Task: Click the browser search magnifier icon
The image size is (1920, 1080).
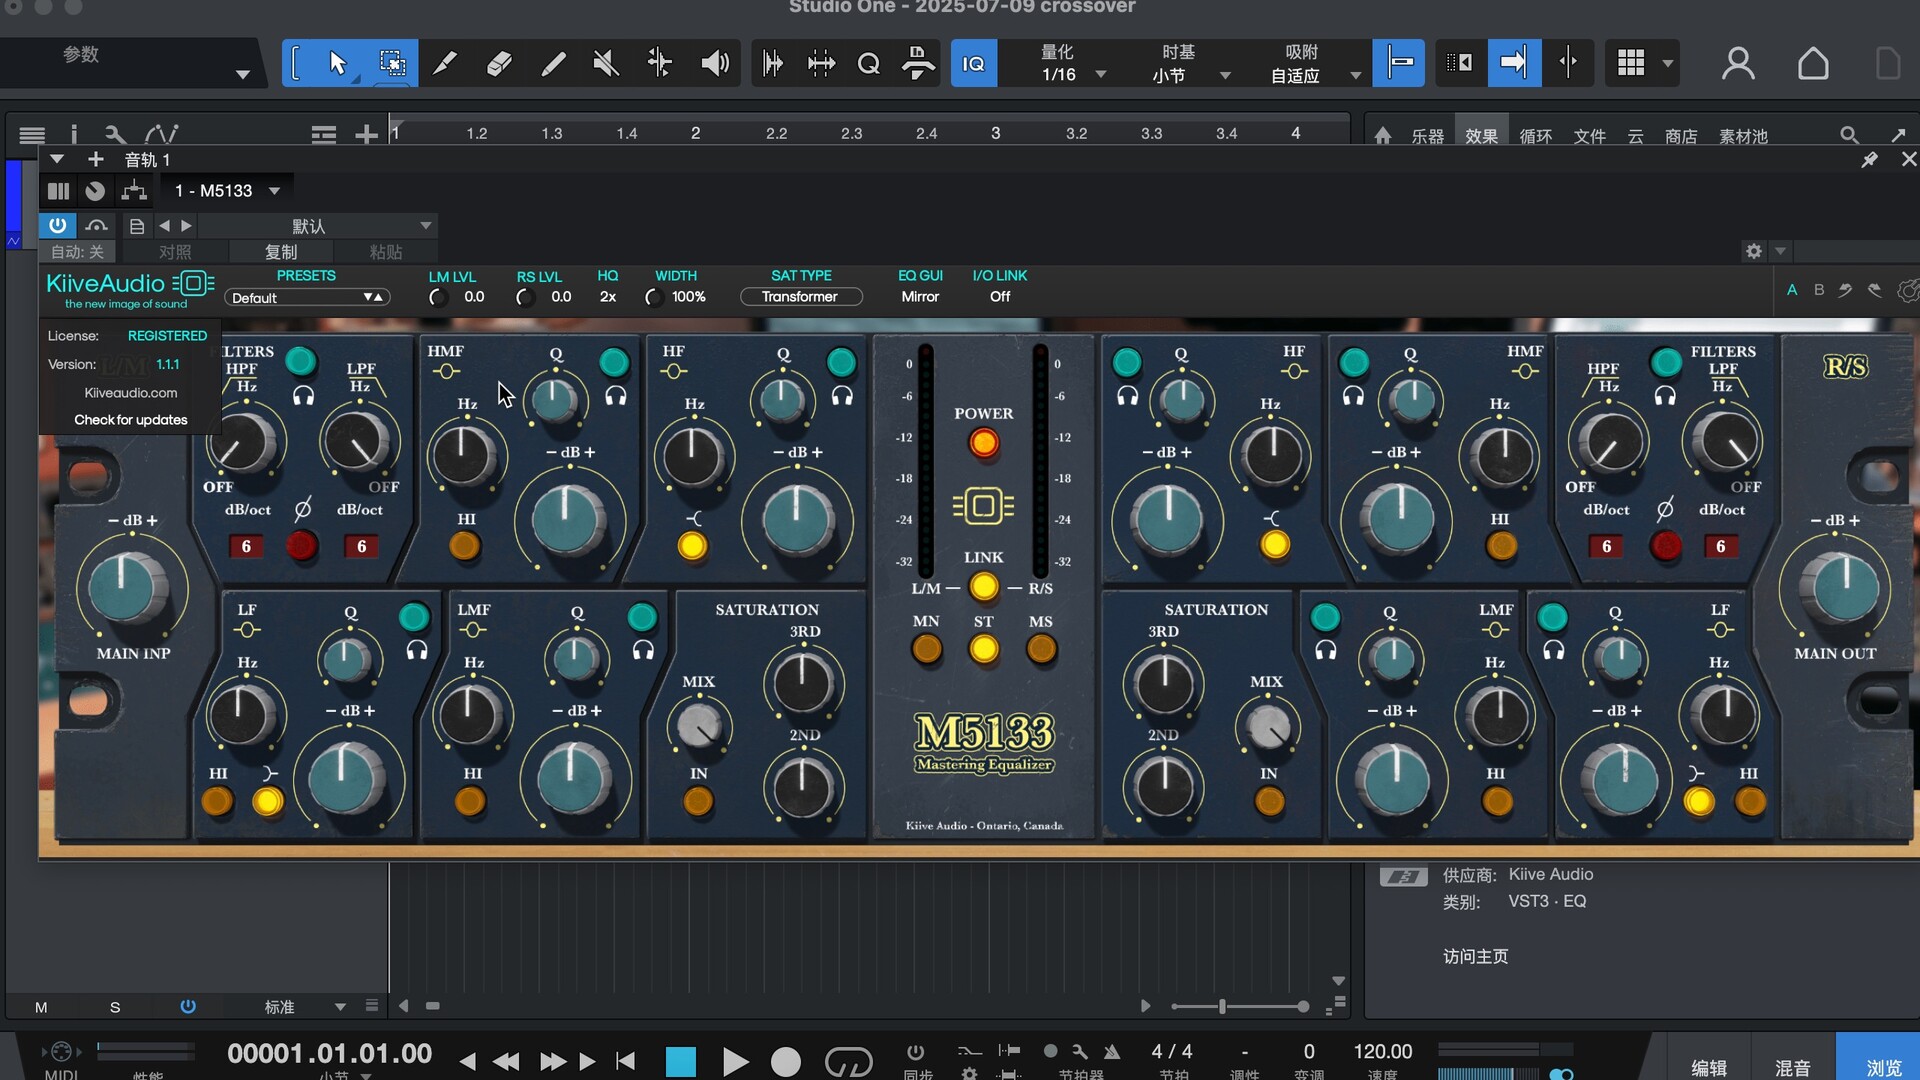Action: (1849, 135)
